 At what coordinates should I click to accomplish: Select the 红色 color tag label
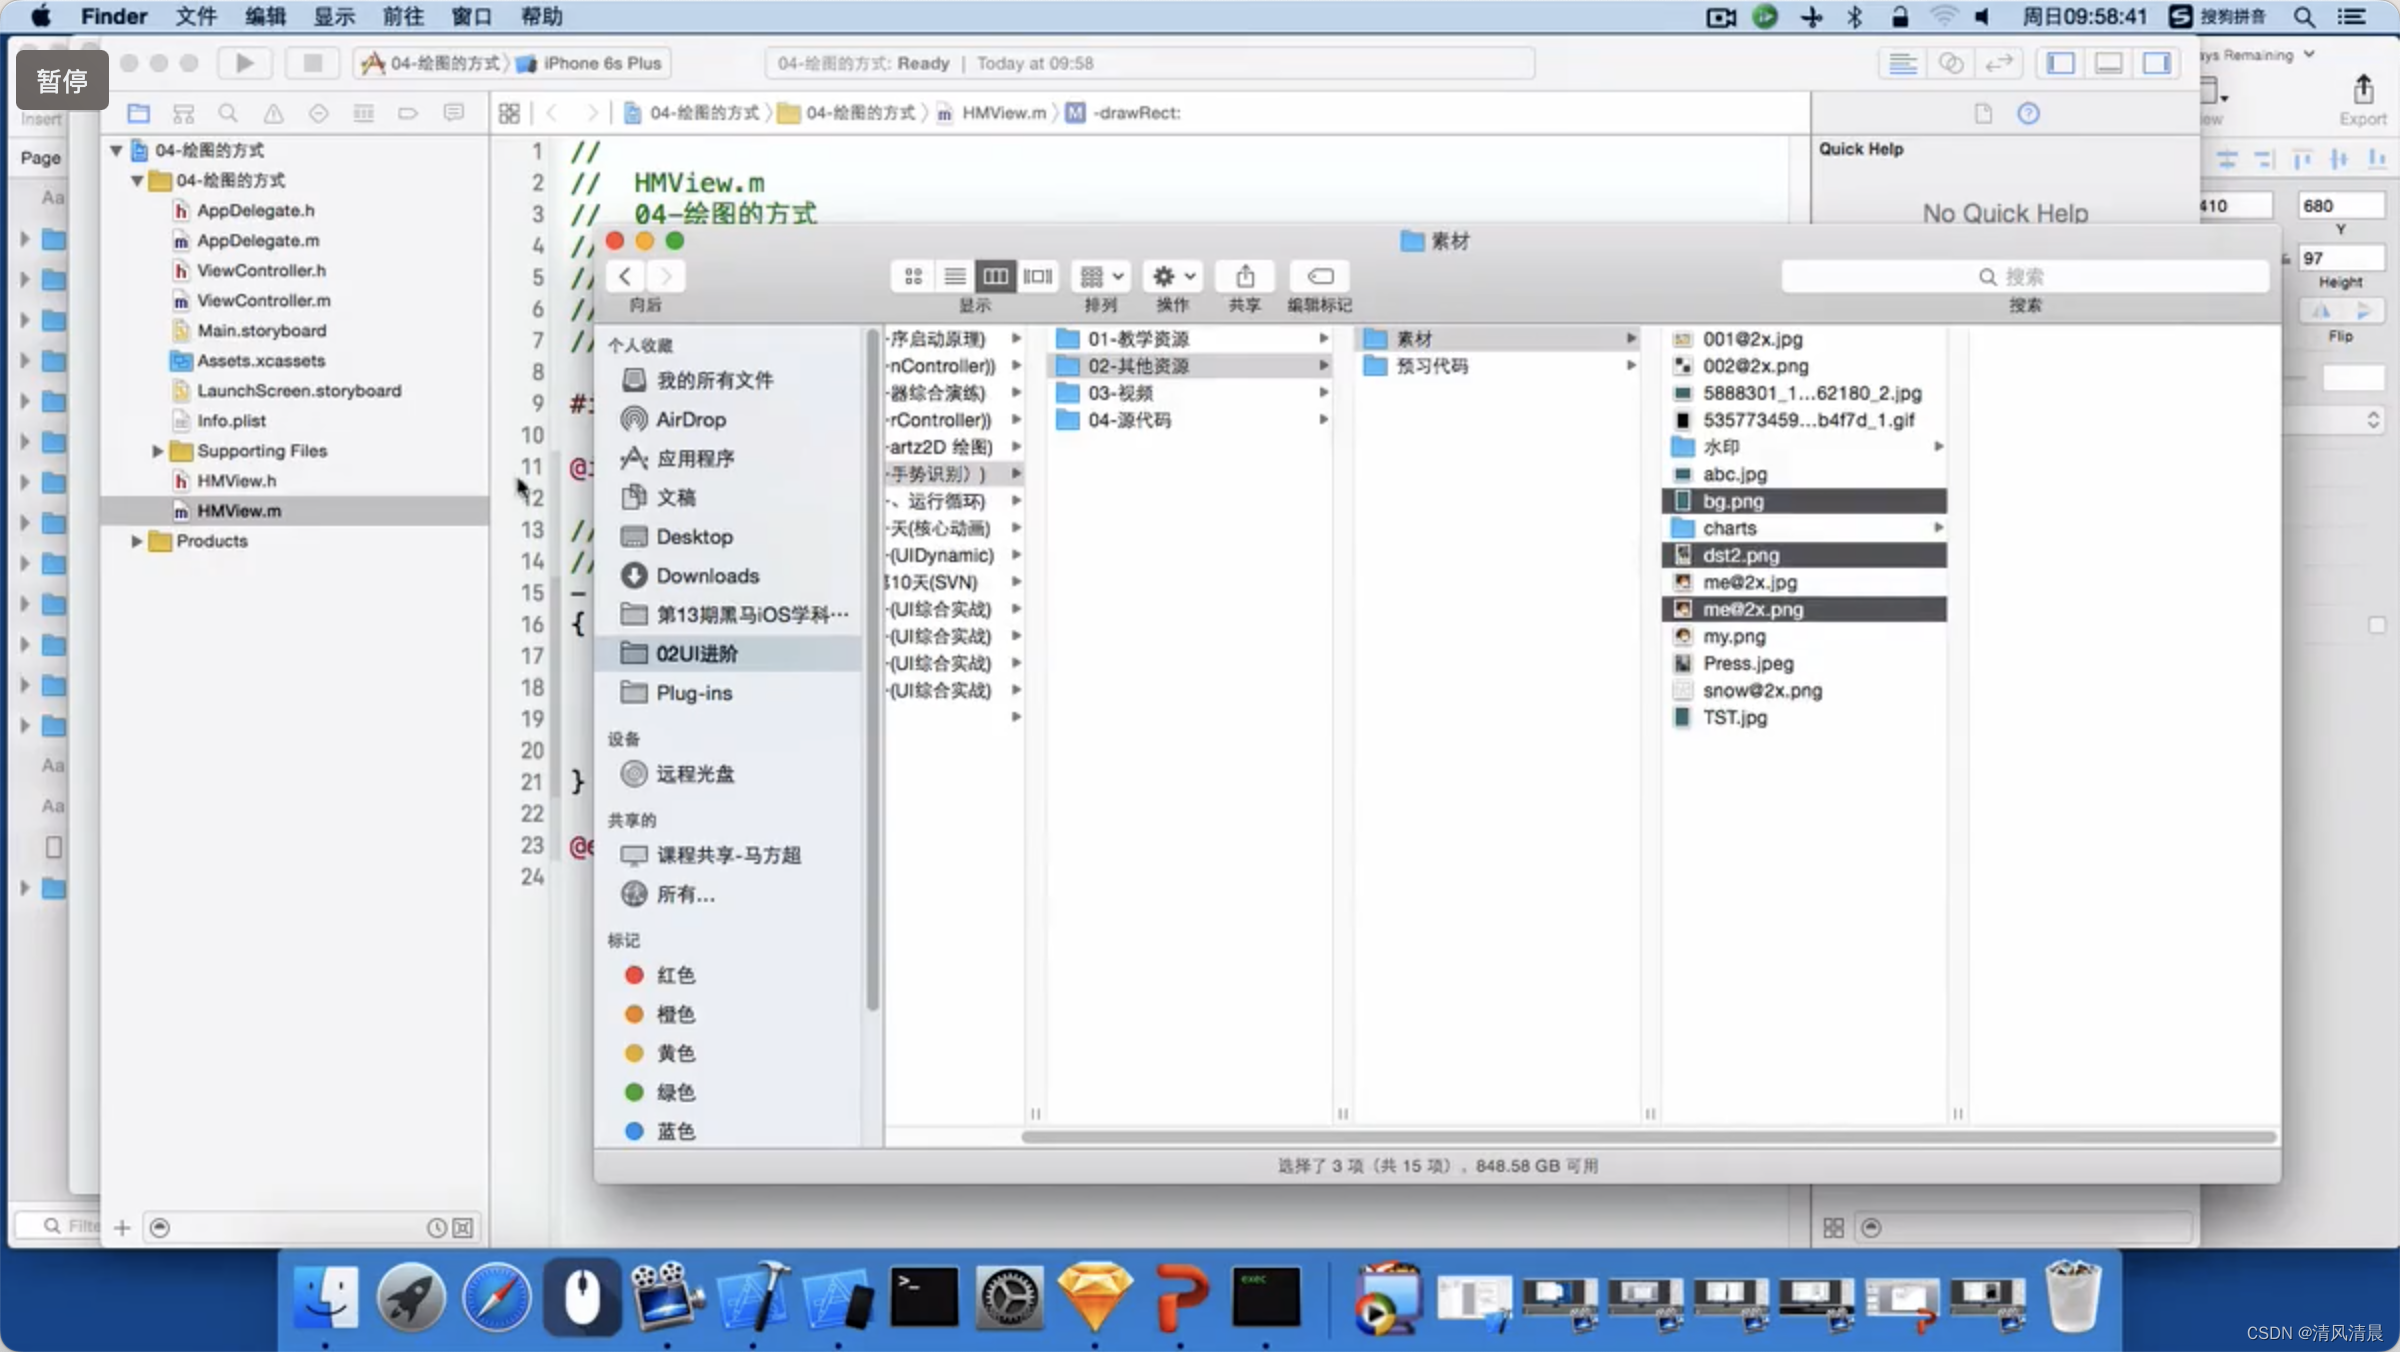677,974
